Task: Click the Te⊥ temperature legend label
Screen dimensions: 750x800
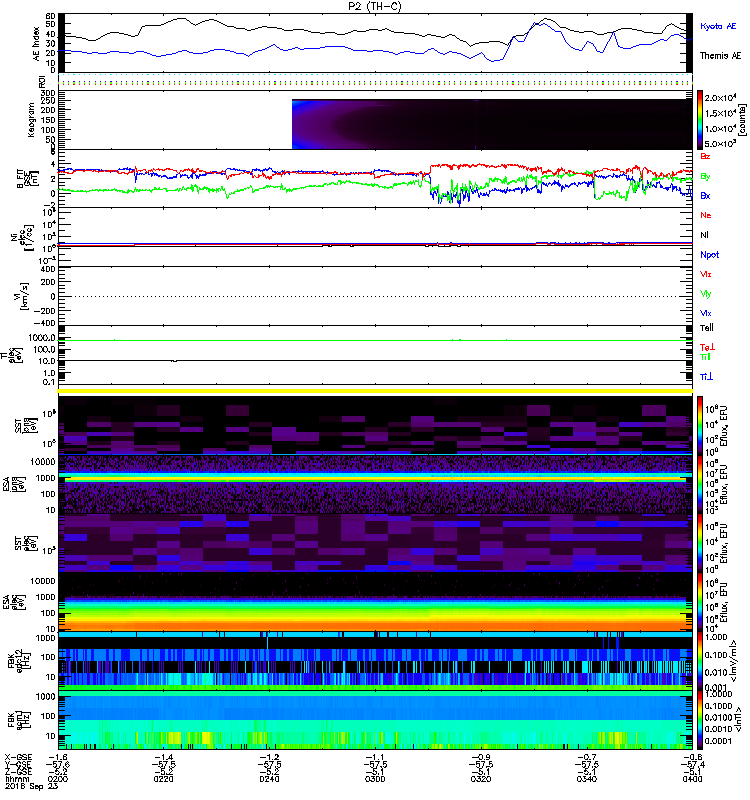Action: pos(707,347)
